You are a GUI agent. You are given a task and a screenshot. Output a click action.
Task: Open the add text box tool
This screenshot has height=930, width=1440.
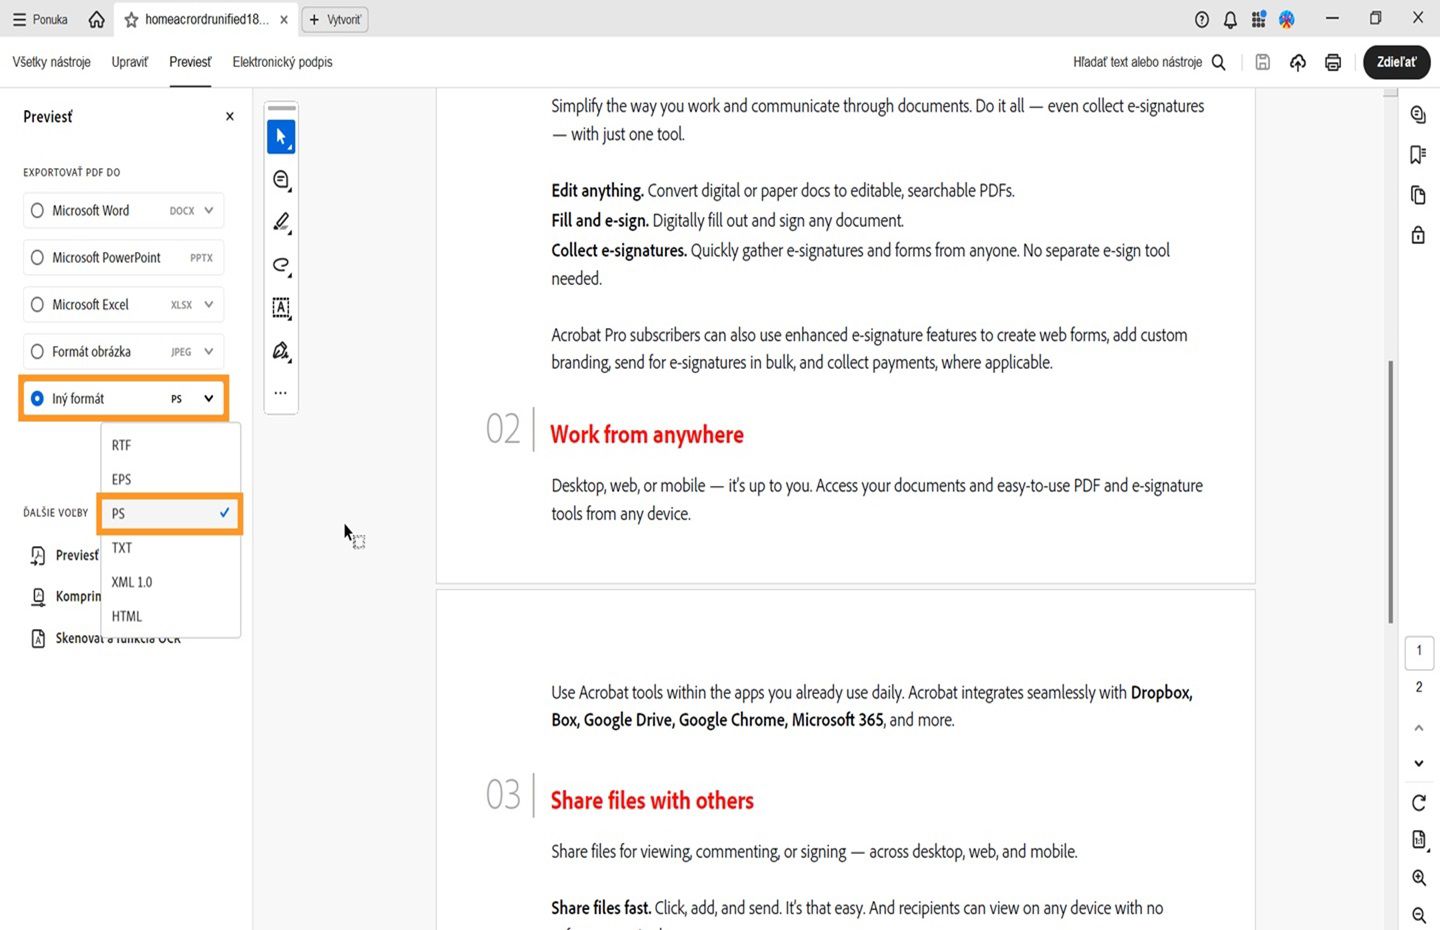281,308
